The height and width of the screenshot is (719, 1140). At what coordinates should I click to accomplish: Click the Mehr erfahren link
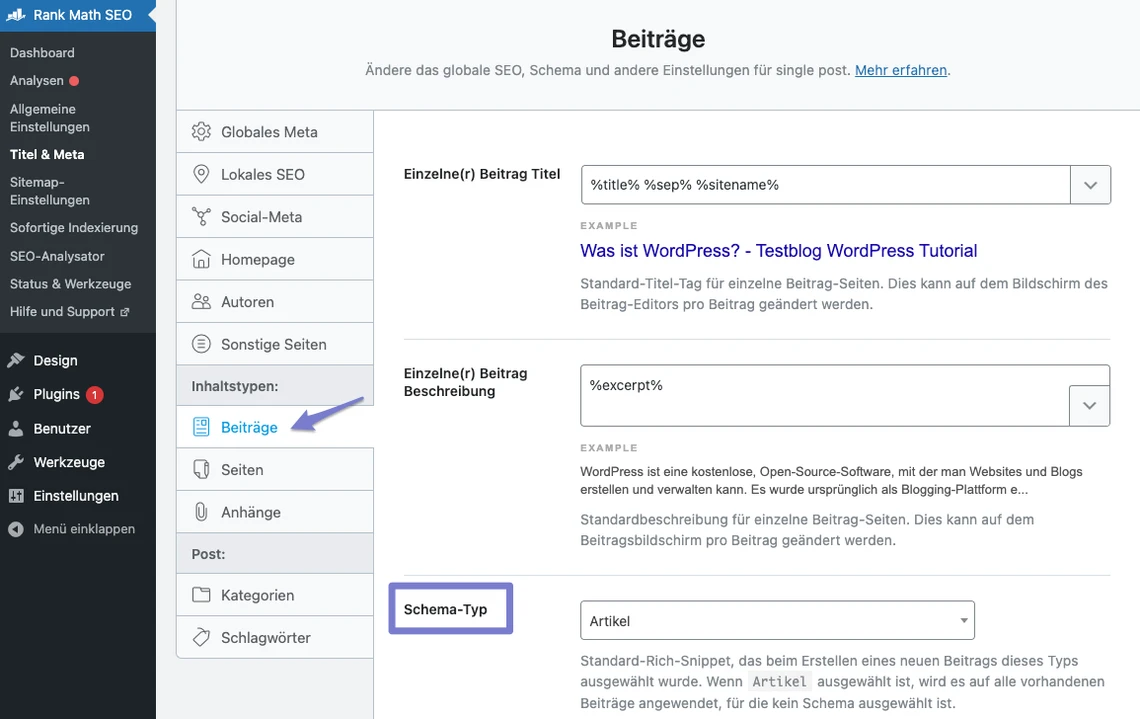(x=901, y=70)
